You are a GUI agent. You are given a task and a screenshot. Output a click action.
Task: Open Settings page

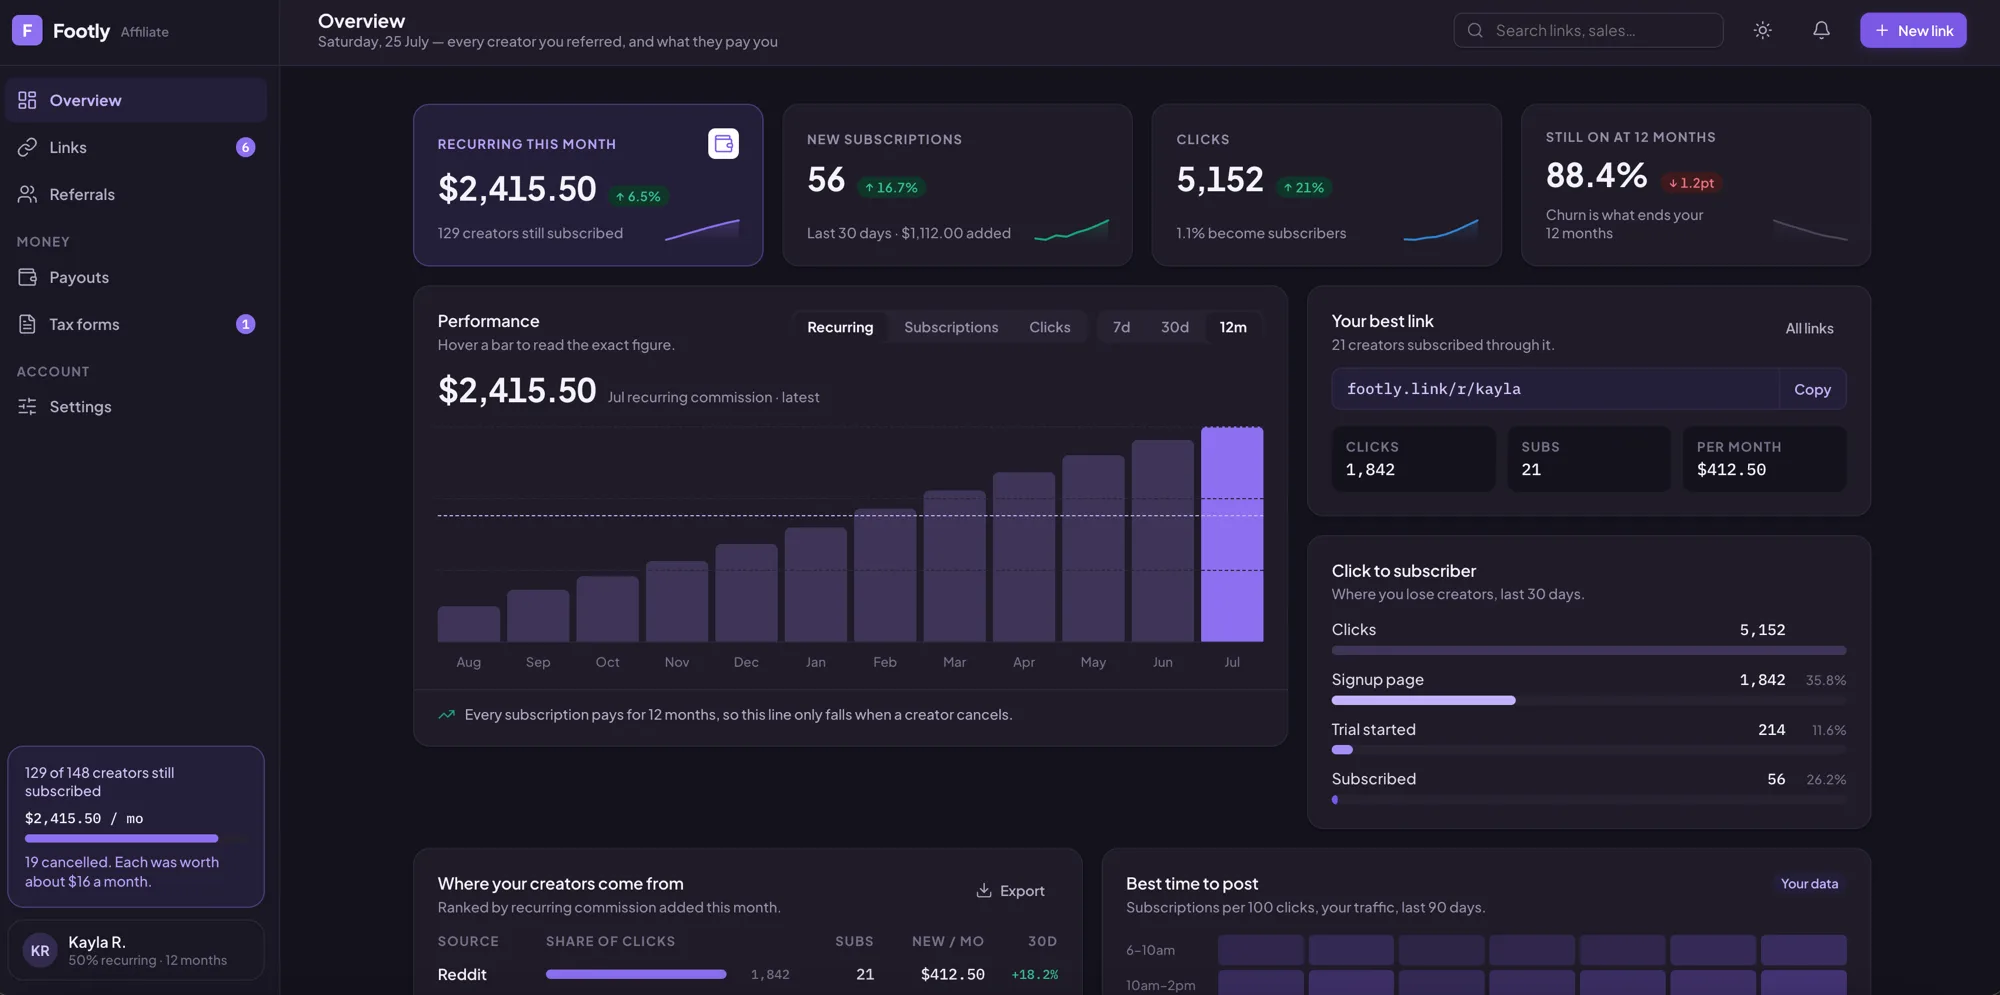coord(136,406)
